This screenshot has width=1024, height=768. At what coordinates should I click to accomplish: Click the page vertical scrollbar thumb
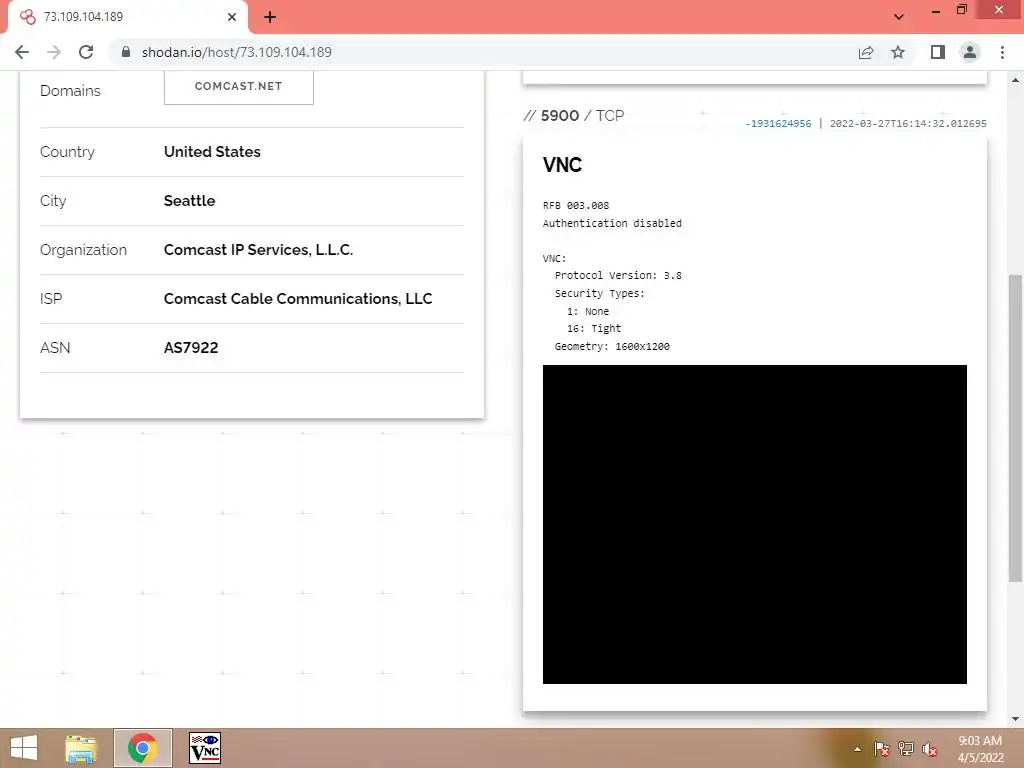pos(1015,428)
